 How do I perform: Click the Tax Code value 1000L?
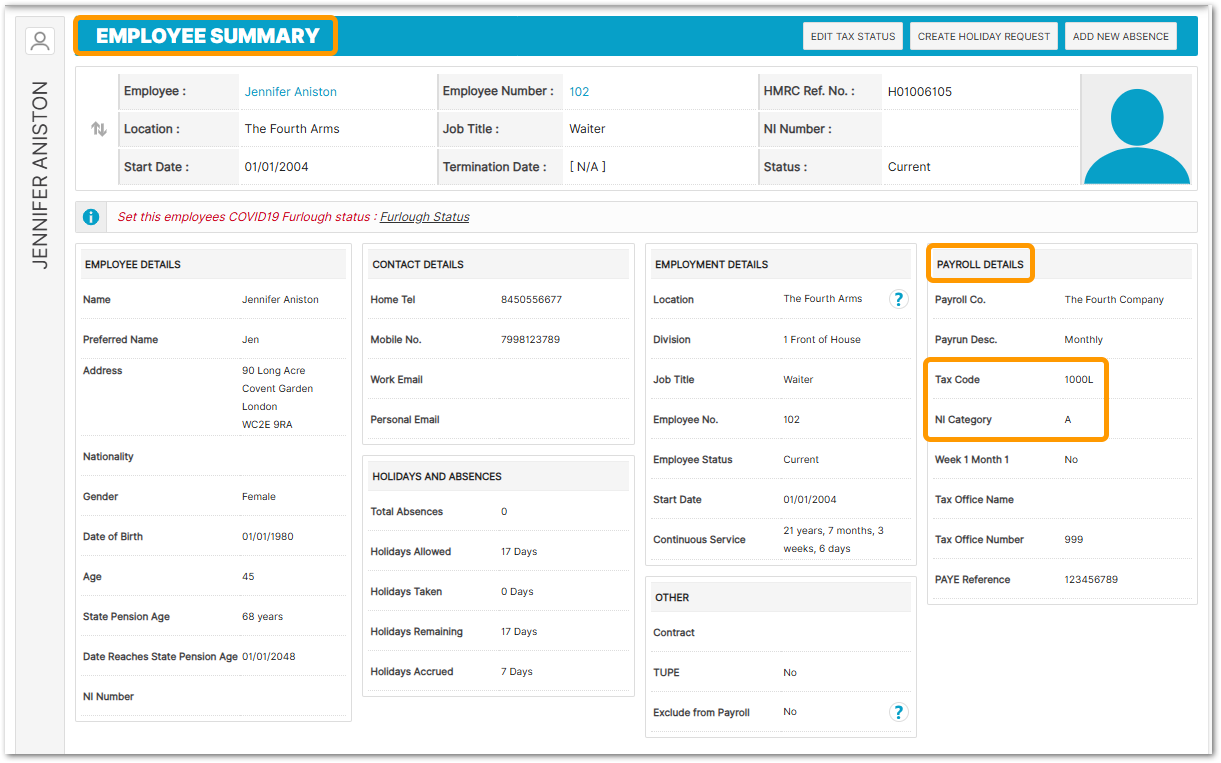1079,380
